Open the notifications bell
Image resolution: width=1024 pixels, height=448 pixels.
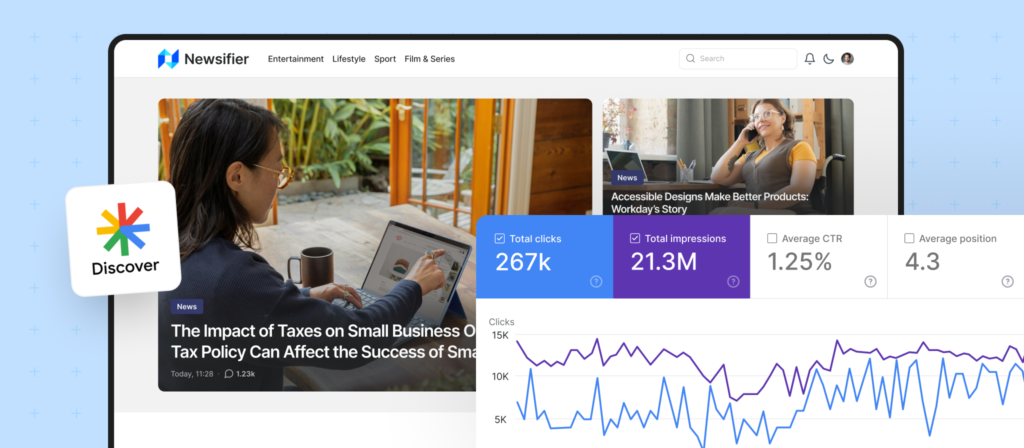[x=809, y=59]
